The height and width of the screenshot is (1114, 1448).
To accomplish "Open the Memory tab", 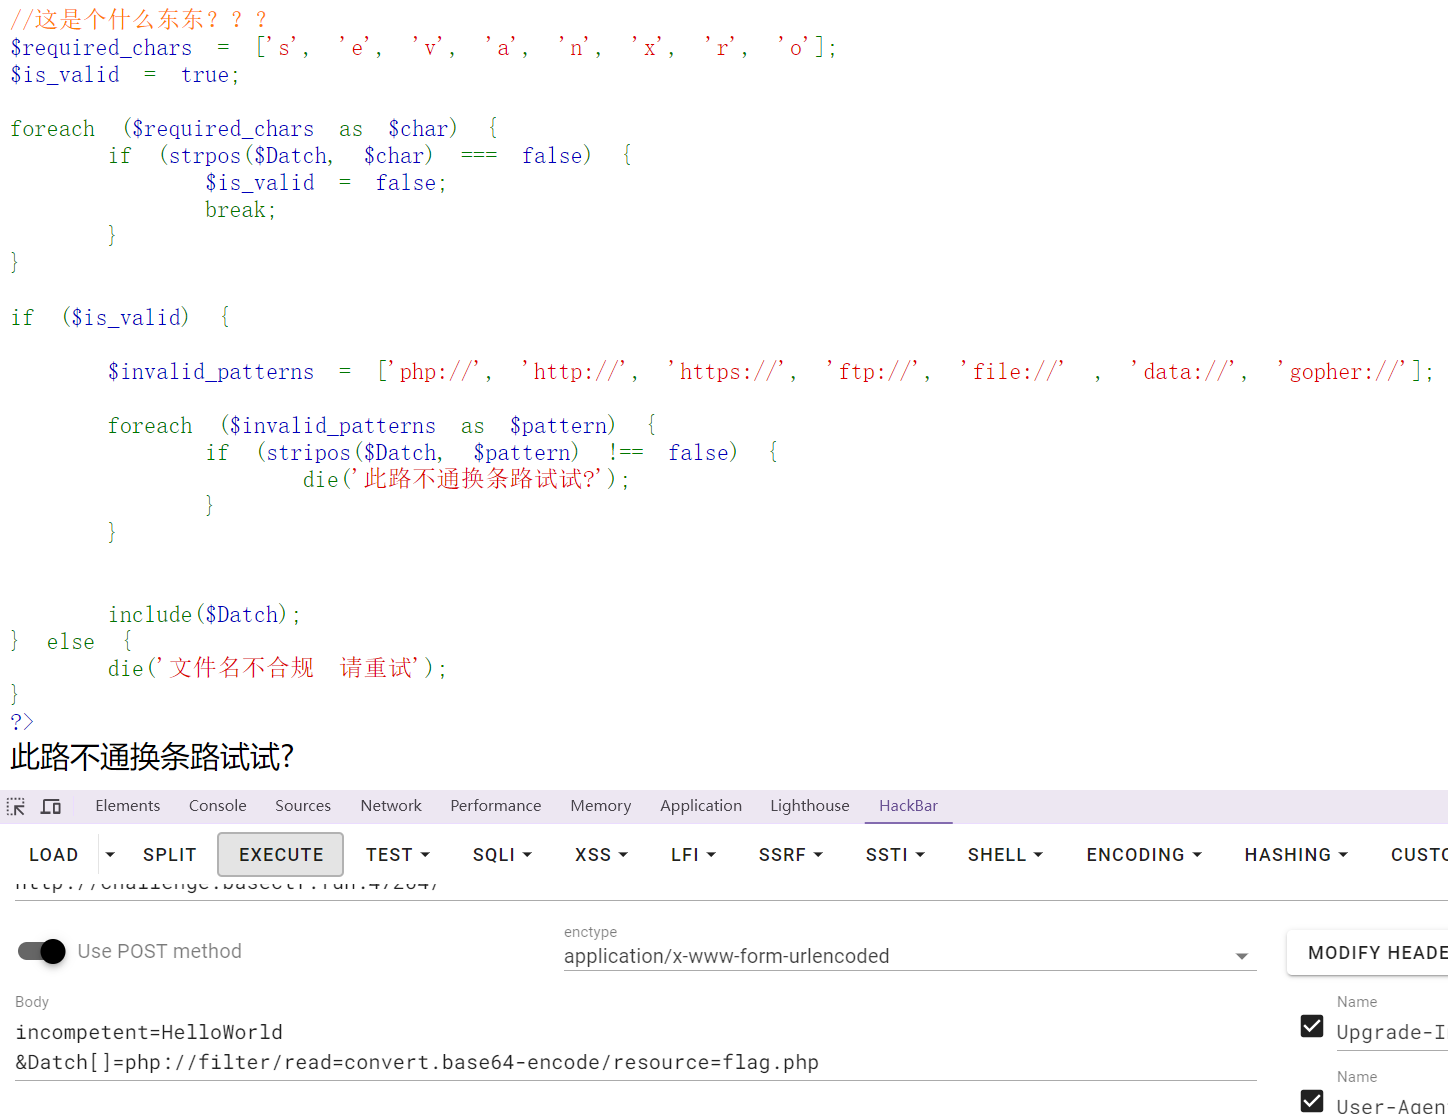I will 600,806.
